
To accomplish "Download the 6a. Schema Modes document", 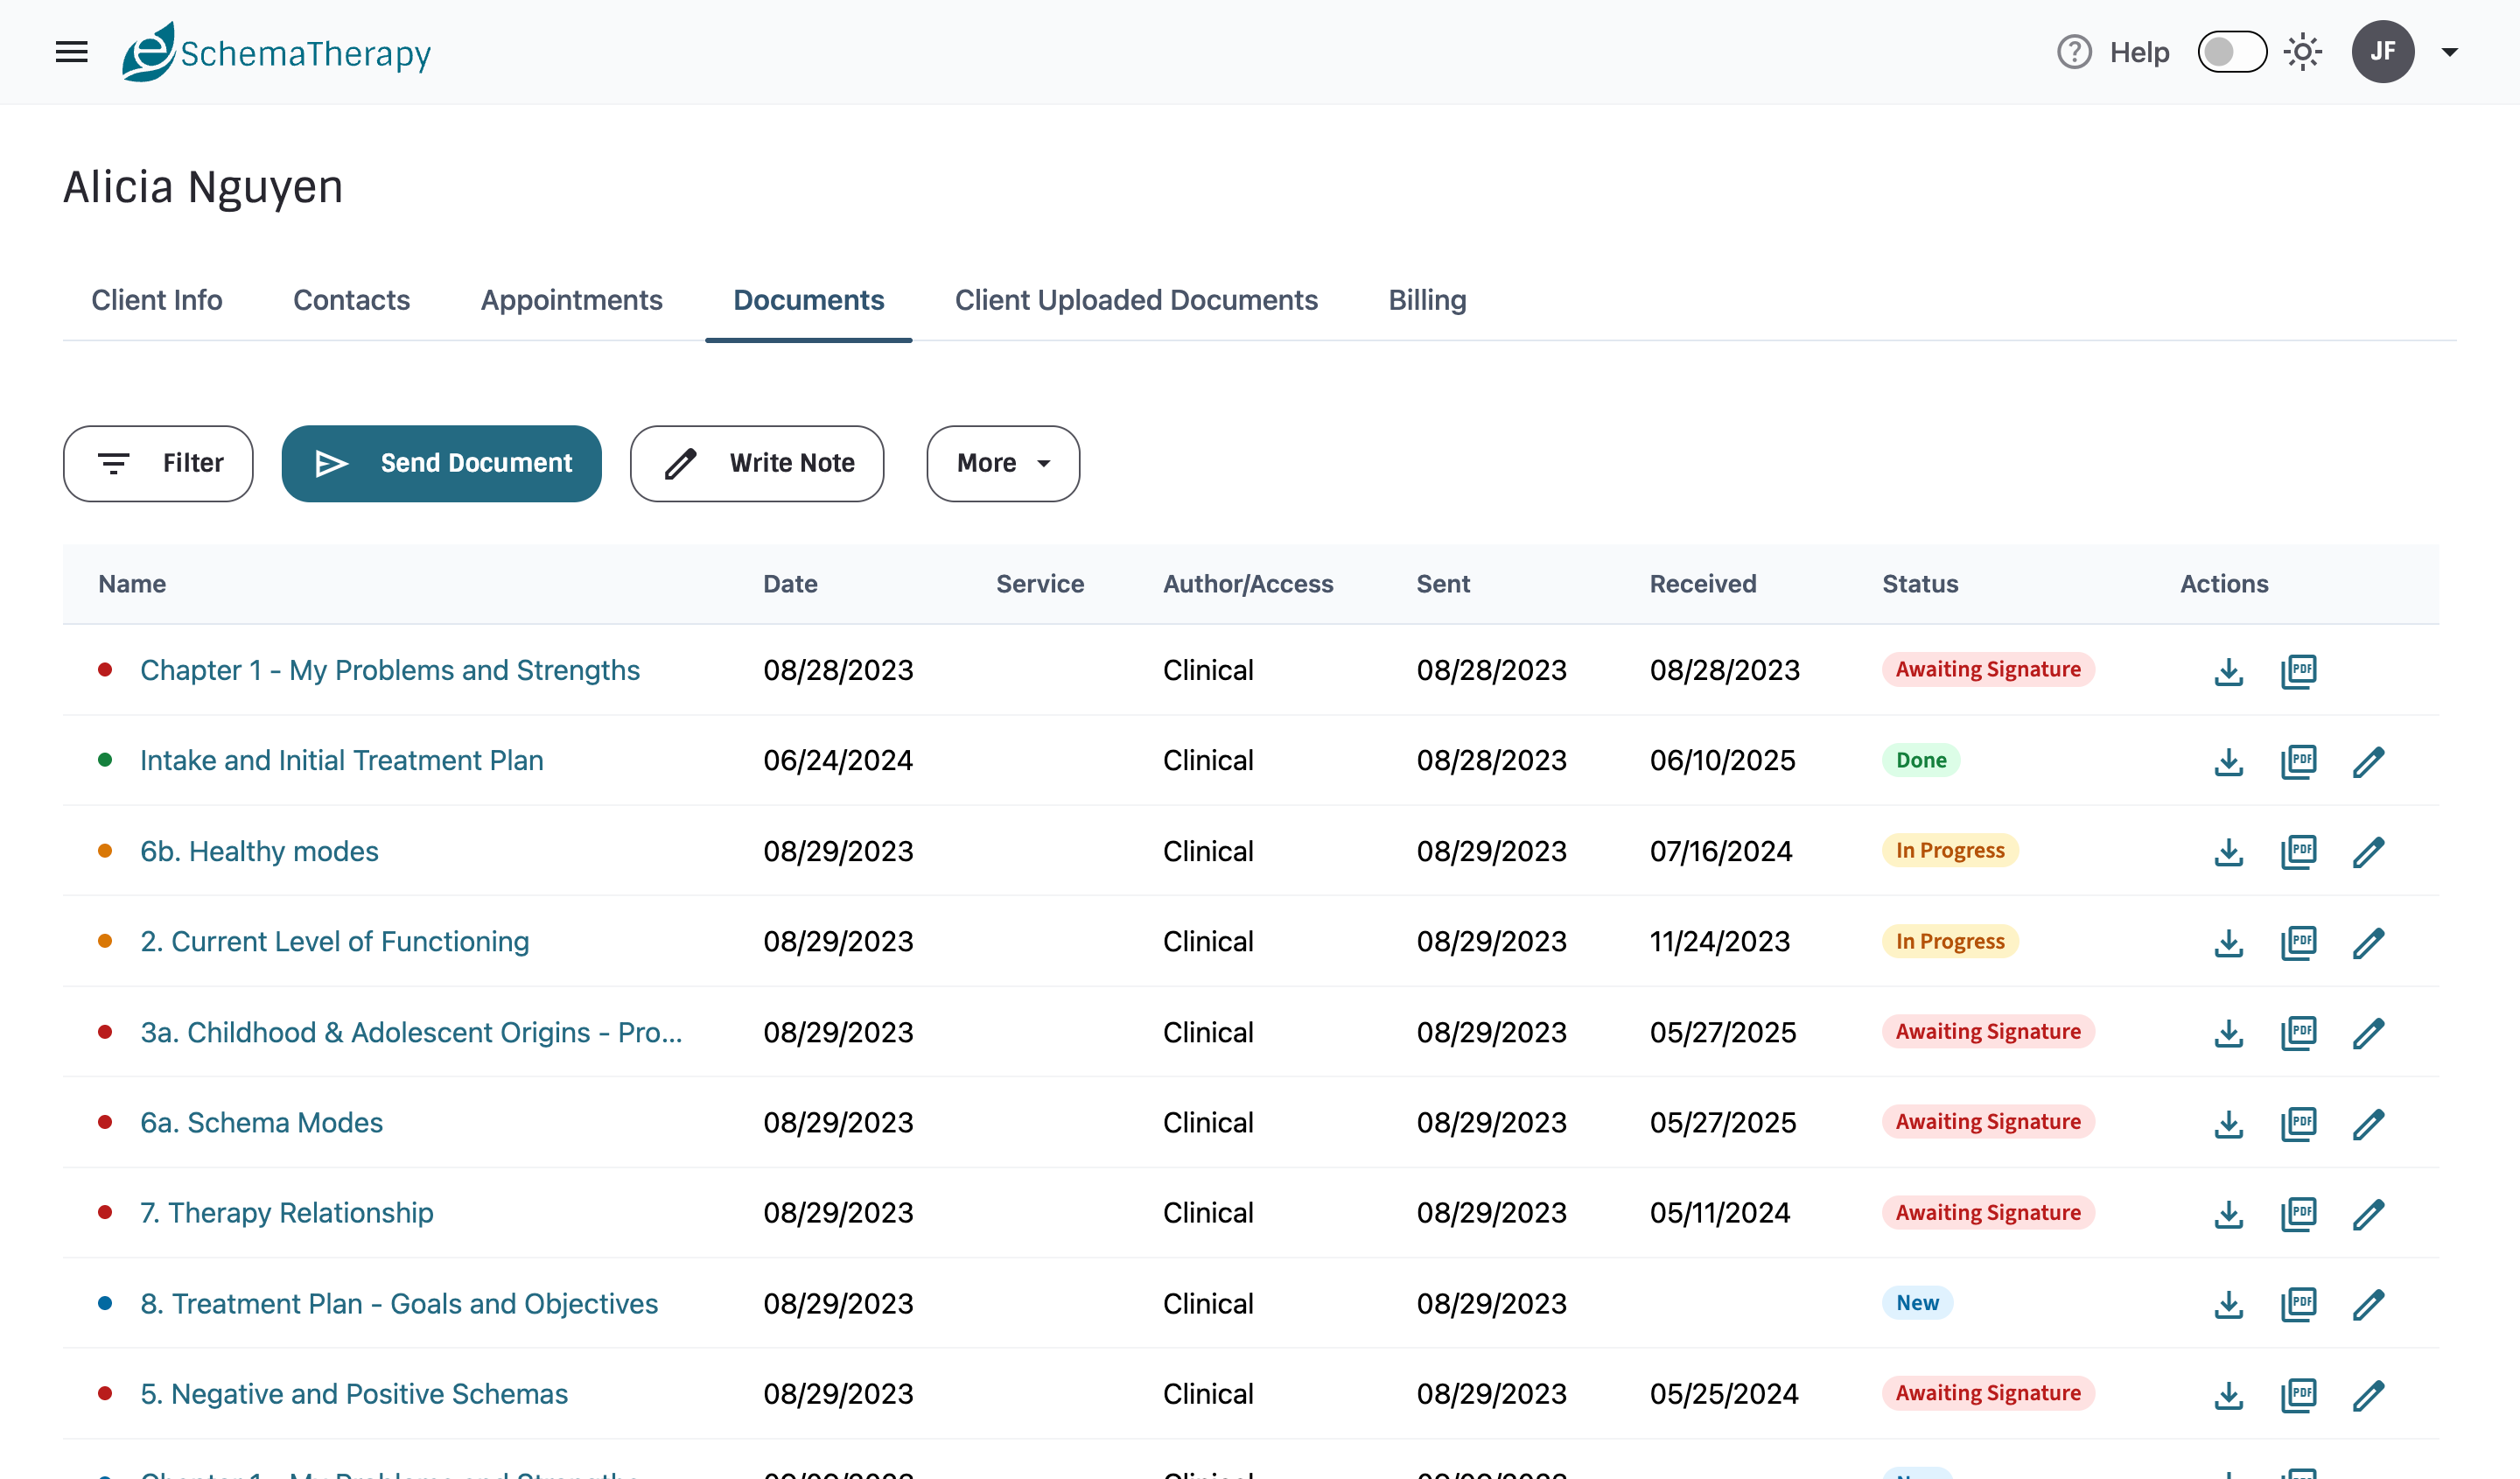I will [x=2228, y=1124].
